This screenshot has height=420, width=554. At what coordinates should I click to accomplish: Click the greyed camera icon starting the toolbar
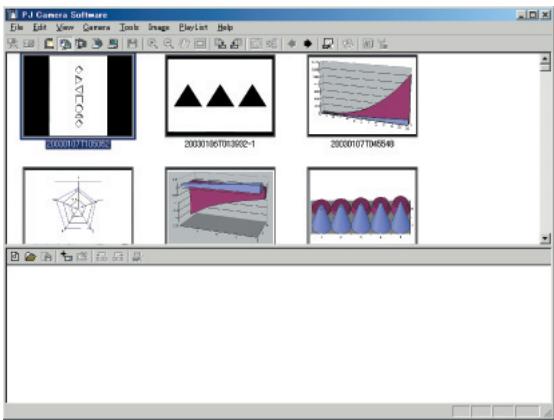coord(13,44)
